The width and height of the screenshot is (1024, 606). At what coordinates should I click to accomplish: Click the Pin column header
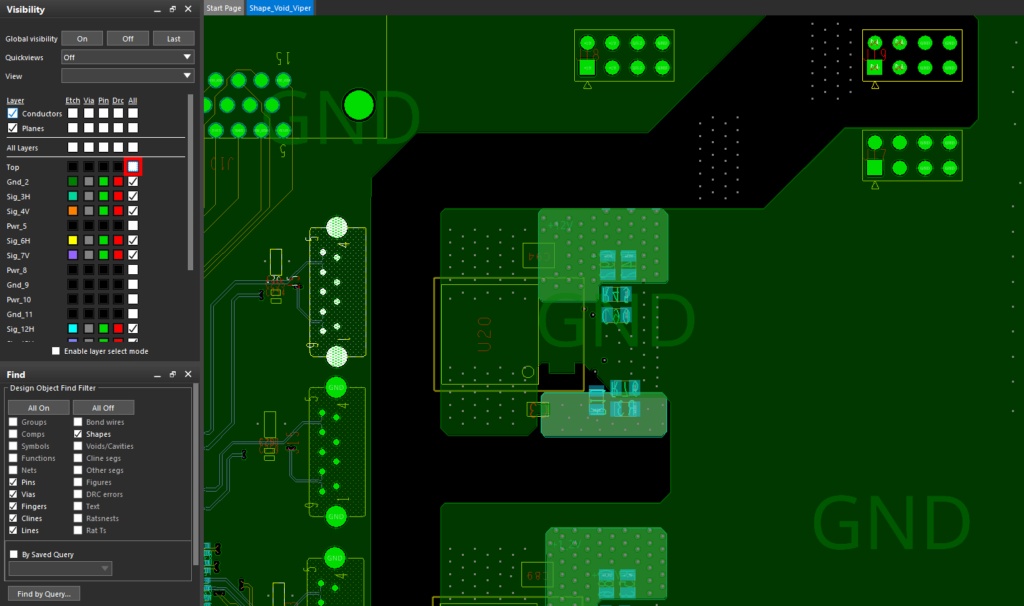[103, 101]
